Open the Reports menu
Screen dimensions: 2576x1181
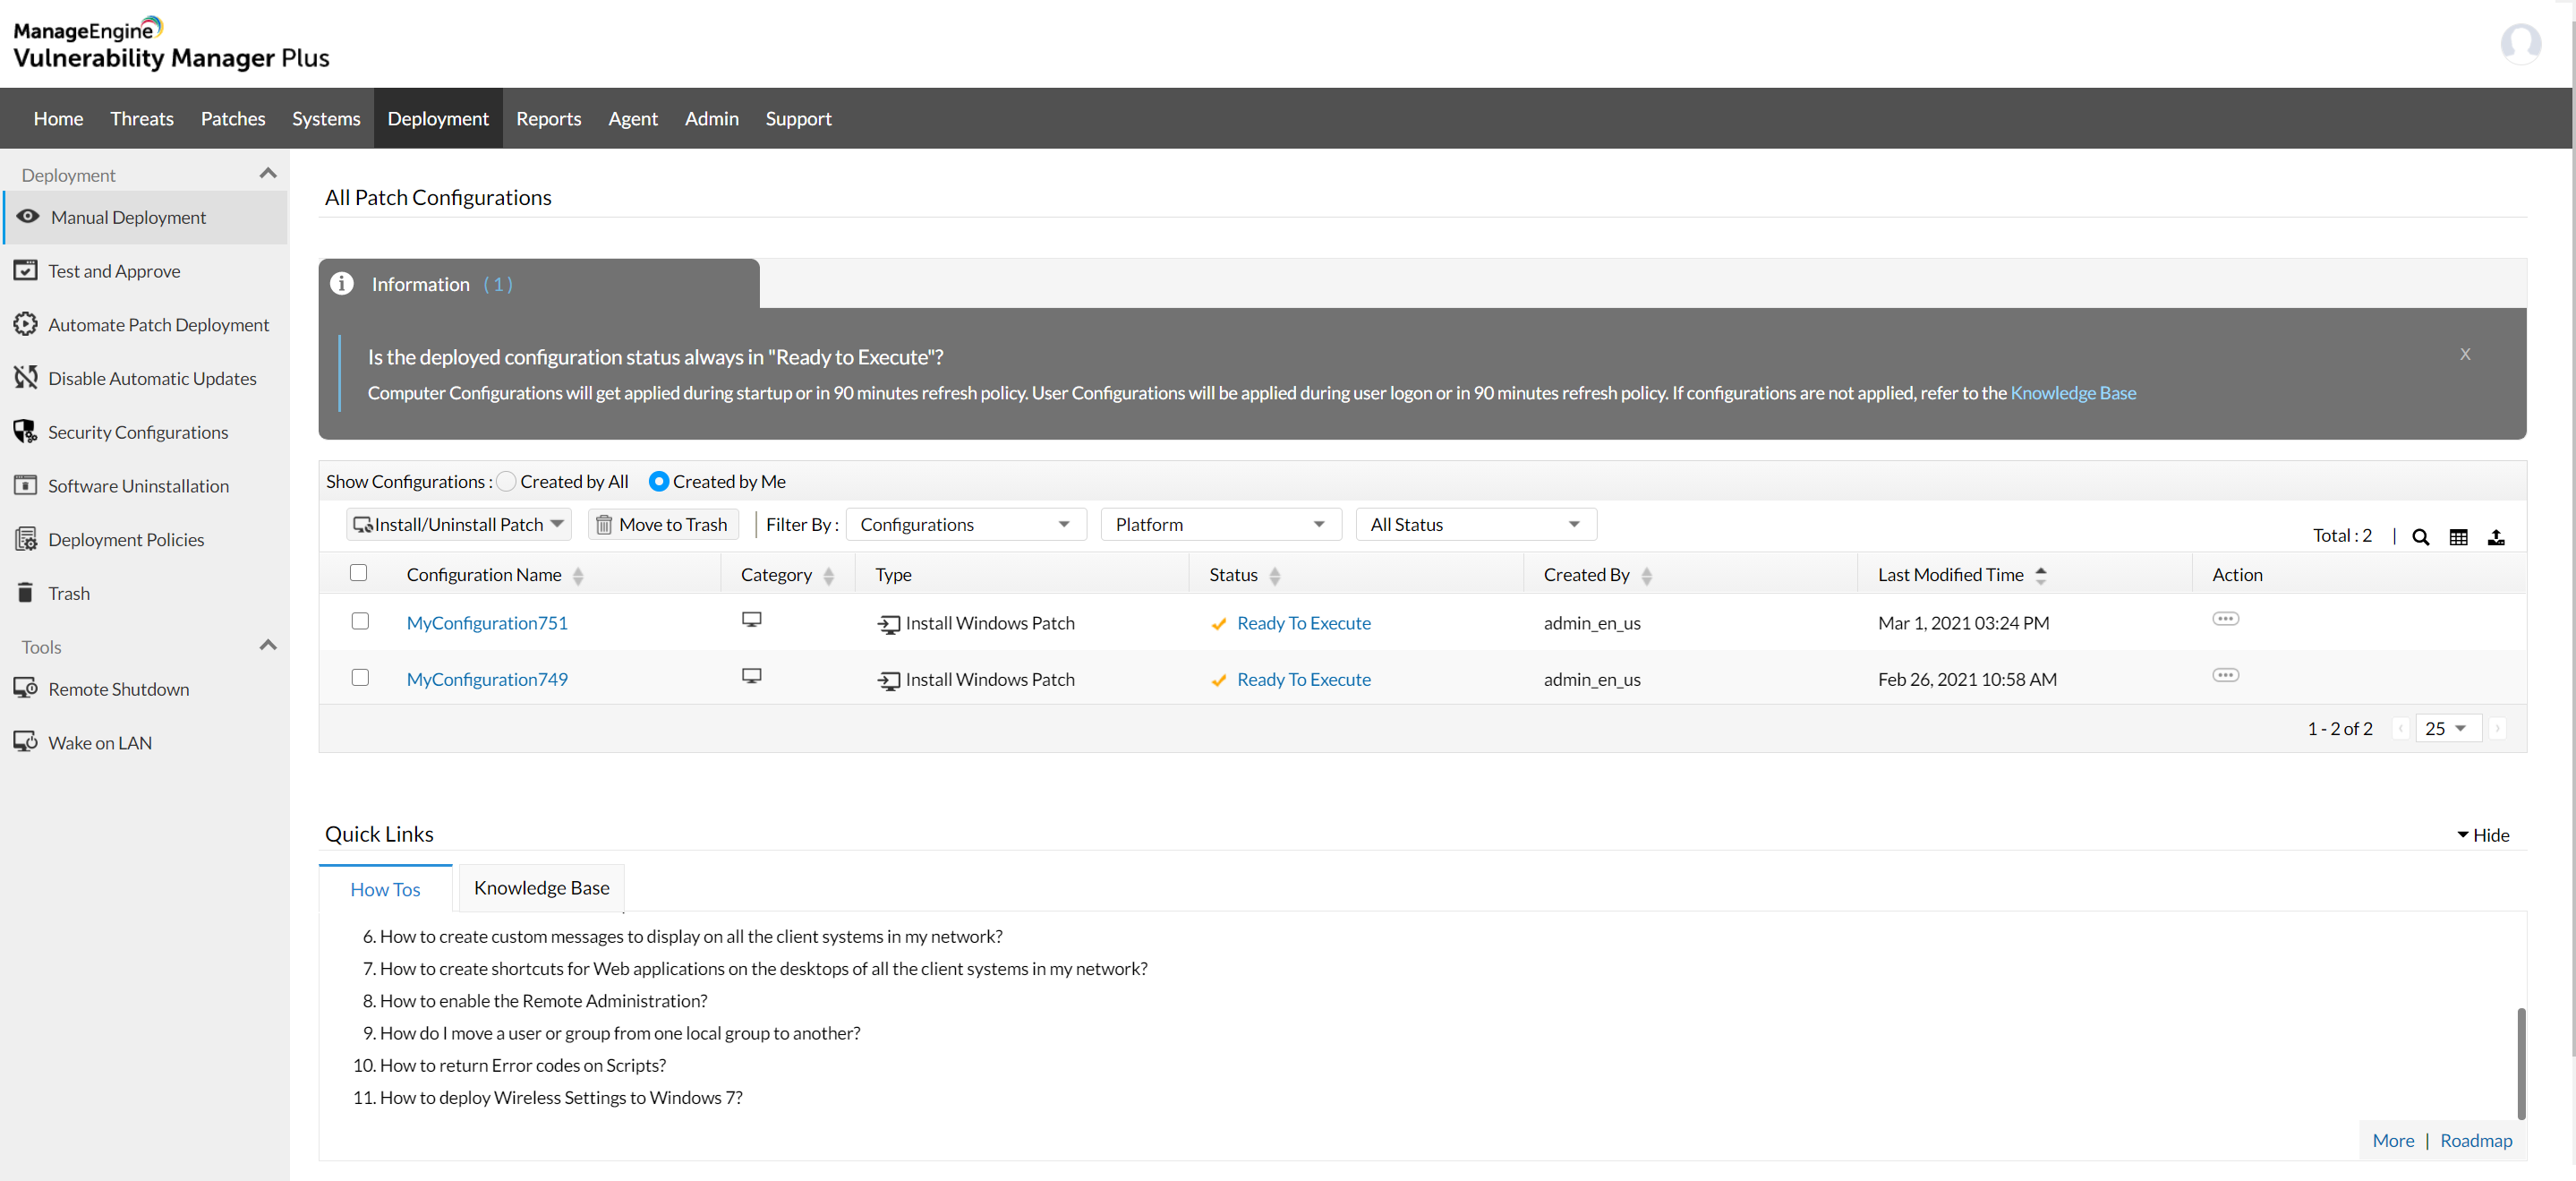pos(548,118)
